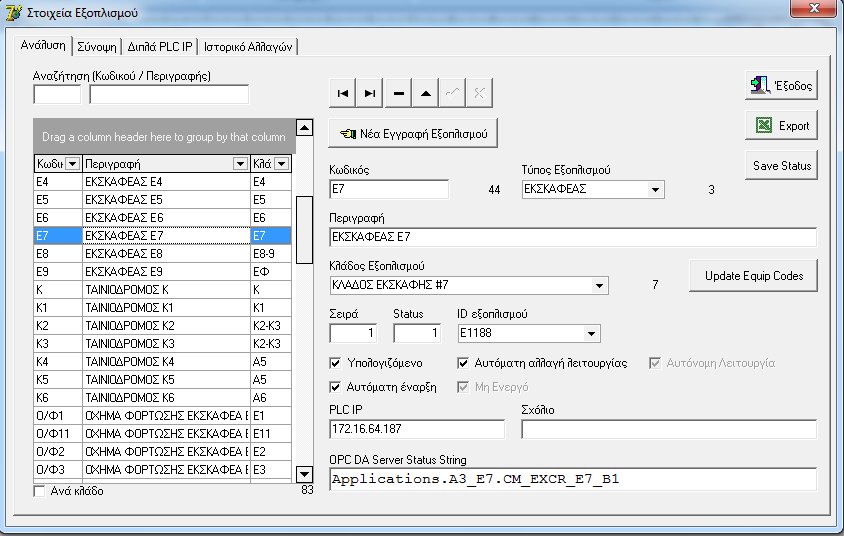Select the ΤΑΙΝΙΟΔΡΟΜΟΣ Κ2 row
The image size is (844, 536).
click(163, 326)
